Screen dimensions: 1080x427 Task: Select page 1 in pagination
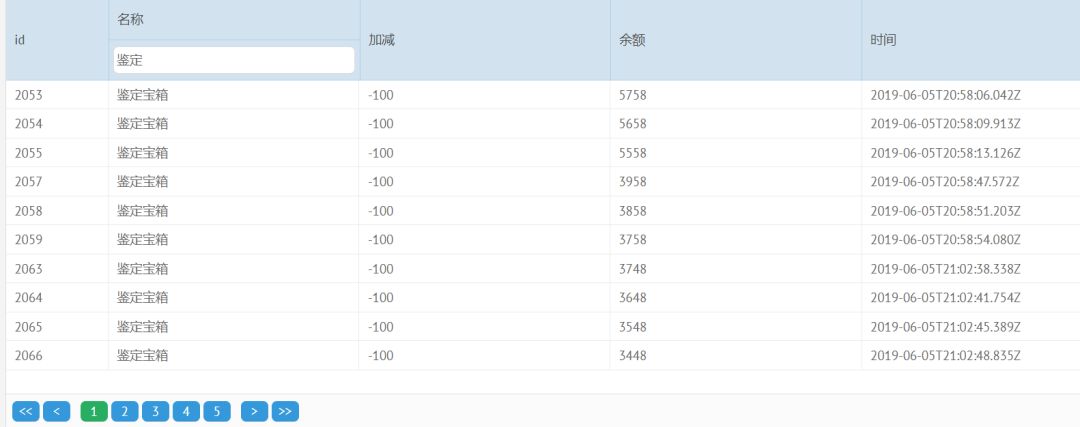[x=94, y=411]
